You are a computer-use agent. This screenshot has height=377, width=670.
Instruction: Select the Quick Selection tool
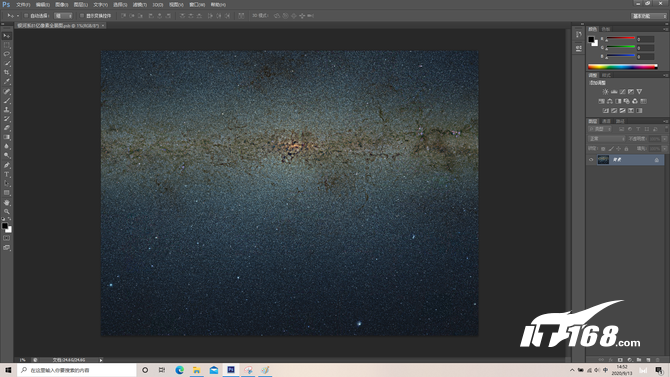coord(6,64)
